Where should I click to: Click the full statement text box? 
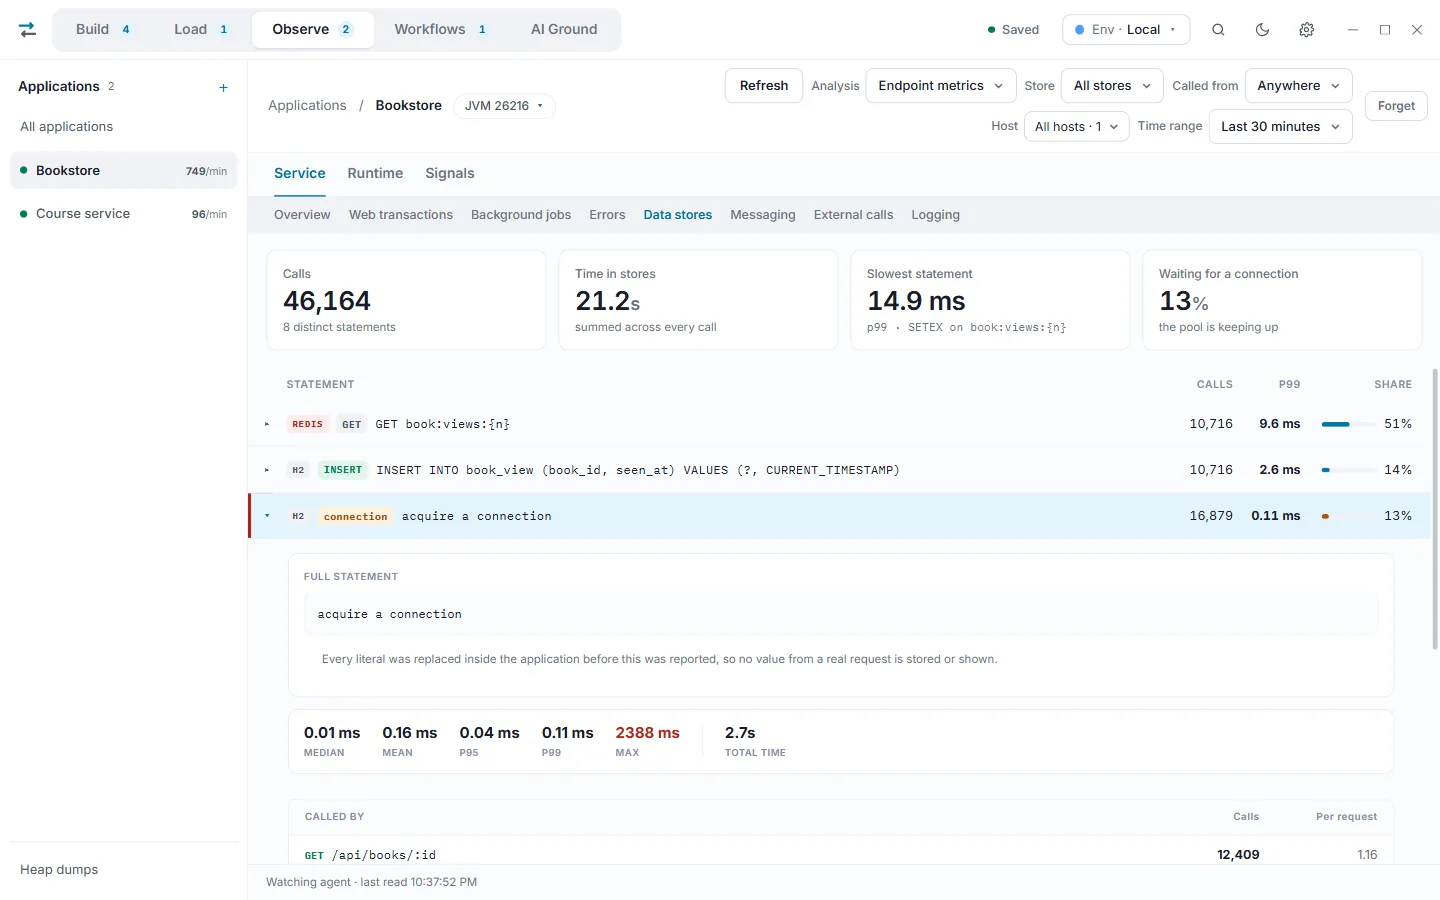pyautogui.click(x=841, y=614)
